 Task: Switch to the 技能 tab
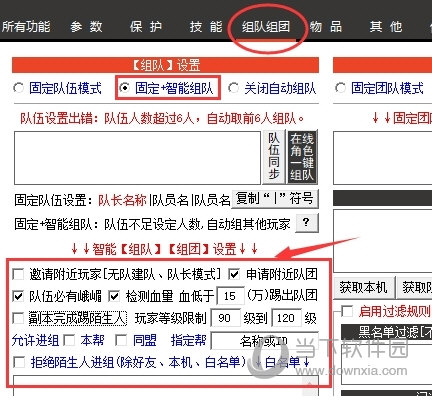pos(206,27)
